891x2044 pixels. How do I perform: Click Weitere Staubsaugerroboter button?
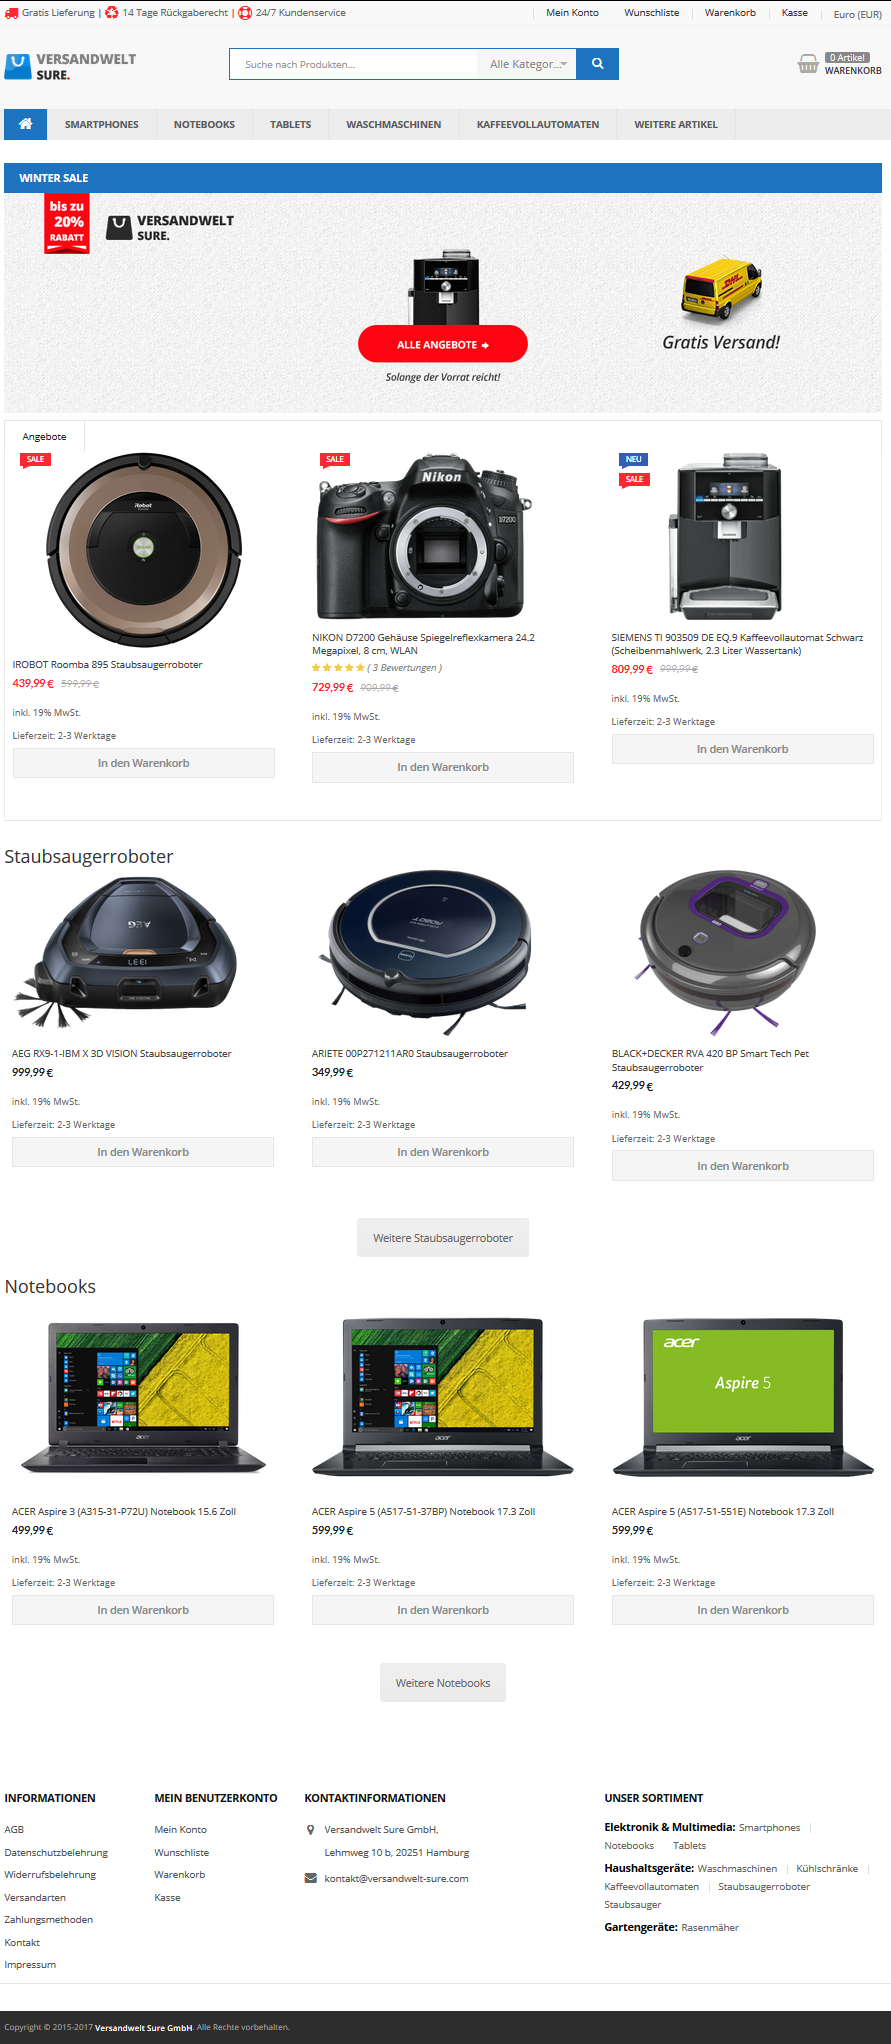(x=443, y=1238)
